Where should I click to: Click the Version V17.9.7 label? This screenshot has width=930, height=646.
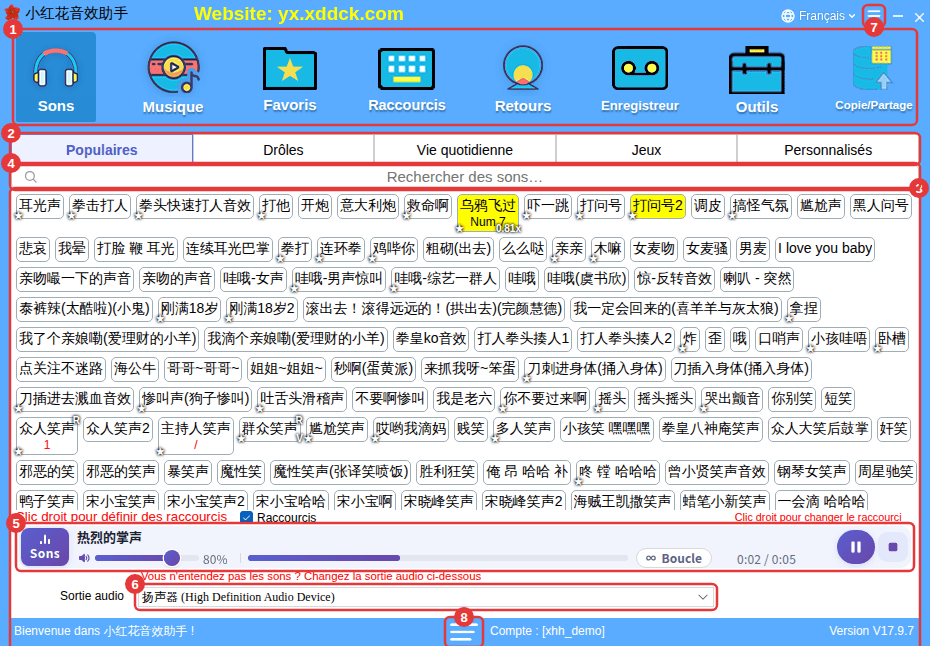pos(871,631)
